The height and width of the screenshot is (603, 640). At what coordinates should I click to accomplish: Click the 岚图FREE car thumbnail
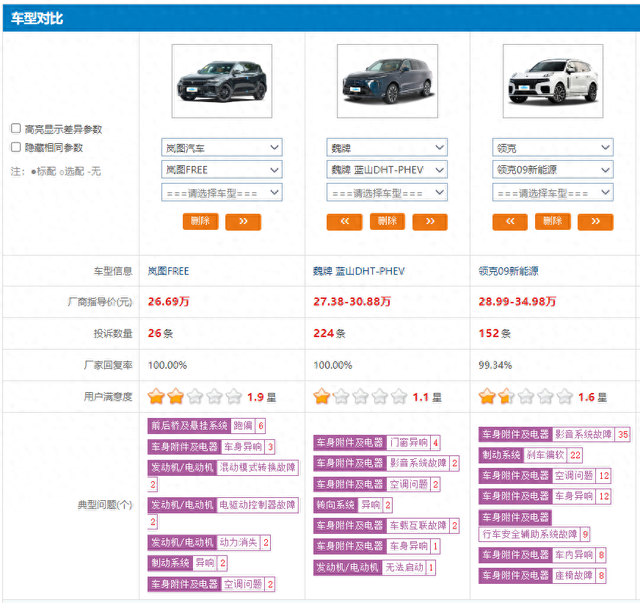tap(222, 81)
